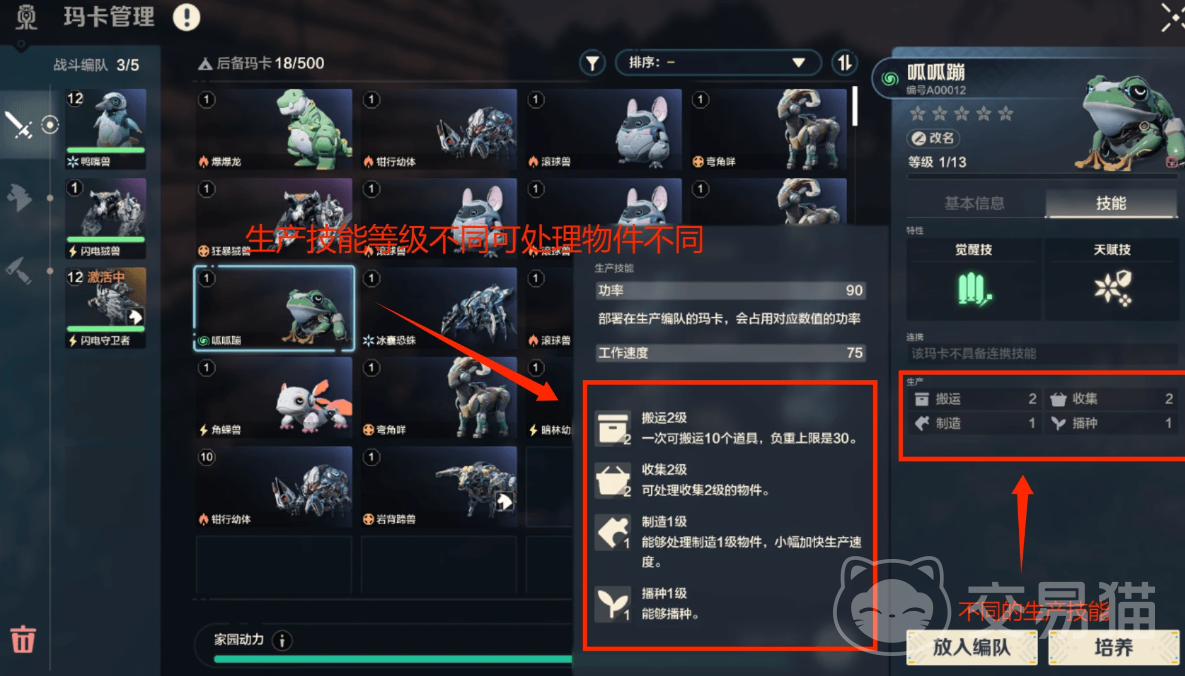Click the card list scrollbar
This screenshot has width=1185, height=676.
click(x=855, y=107)
